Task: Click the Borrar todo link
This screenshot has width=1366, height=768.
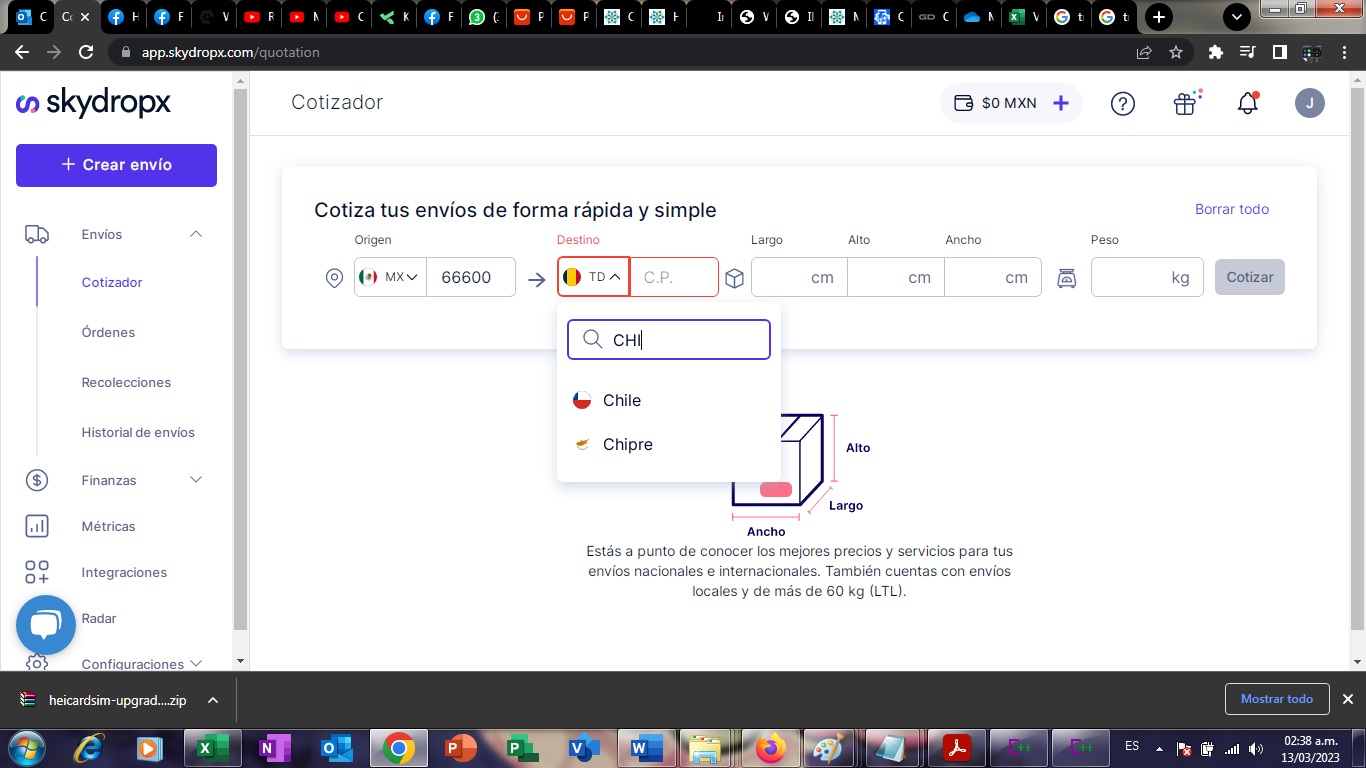Action: point(1232,209)
